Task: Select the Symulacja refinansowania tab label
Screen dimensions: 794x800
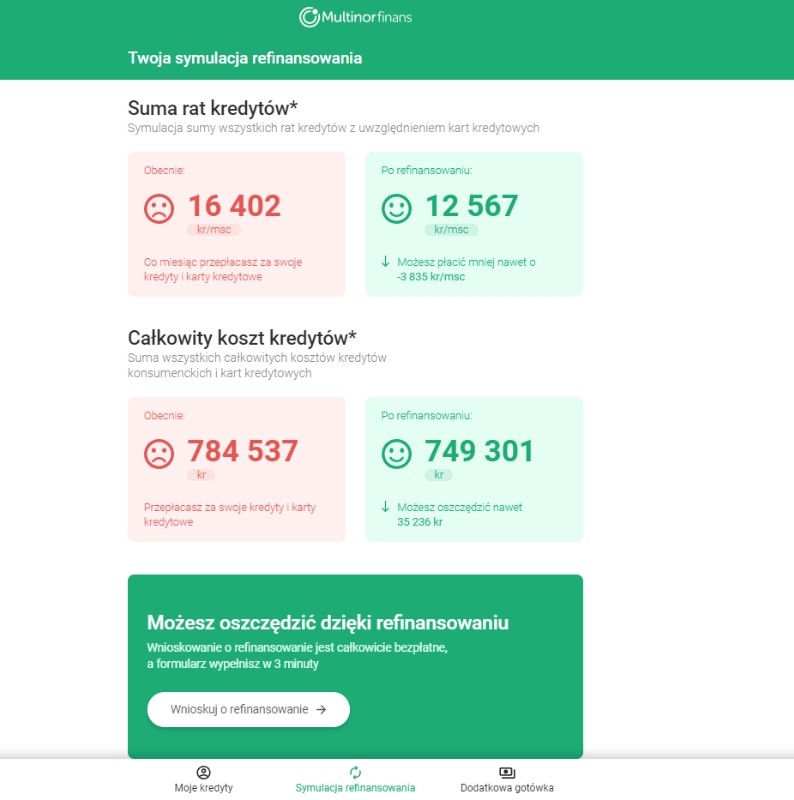Action: tap(355, 788)
